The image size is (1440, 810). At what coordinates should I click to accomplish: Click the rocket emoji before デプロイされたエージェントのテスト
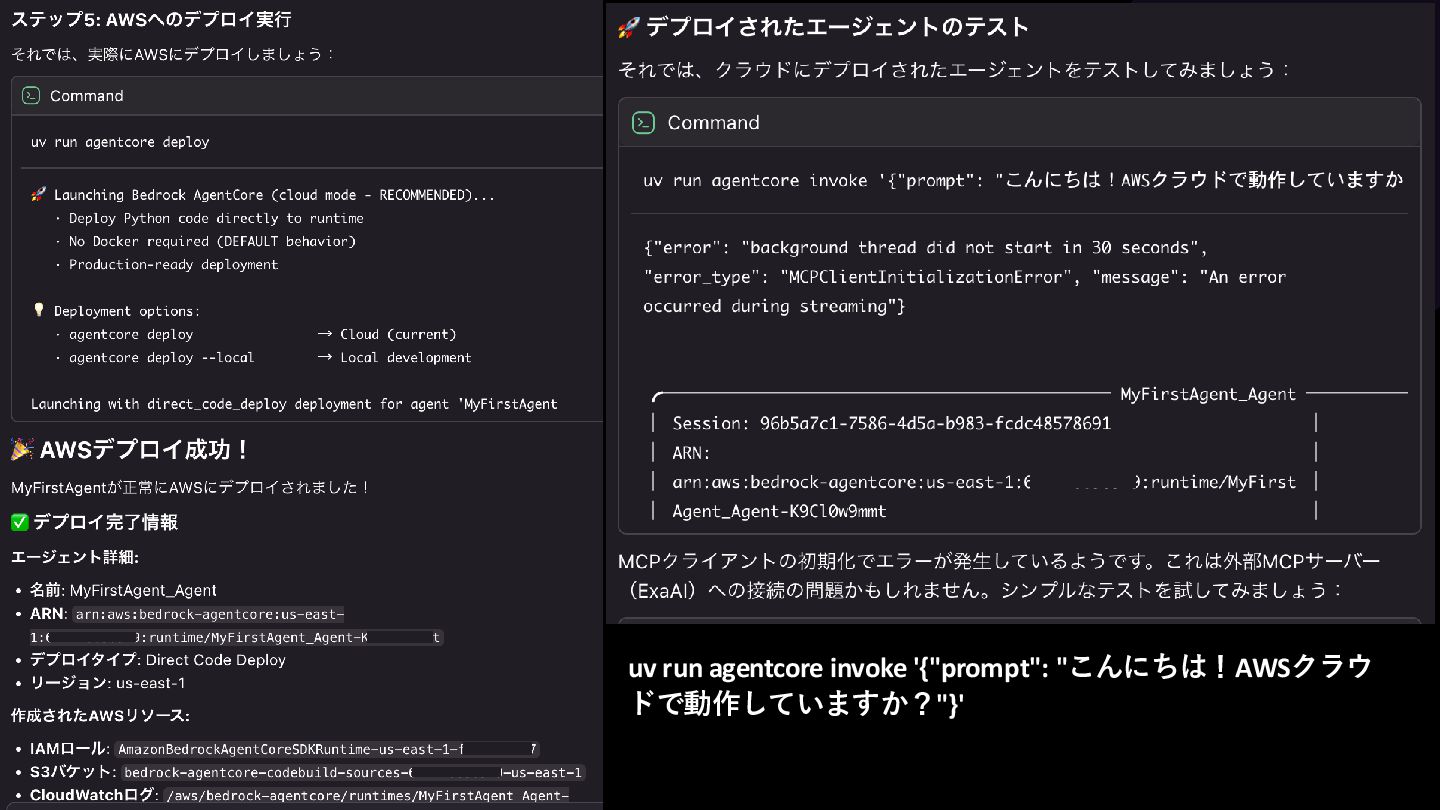(x=628, y=27)
